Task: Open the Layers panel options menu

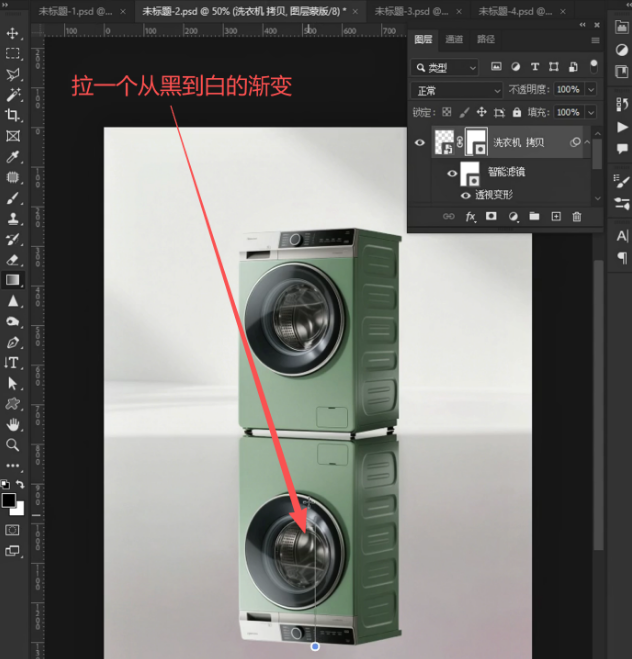Action: 595,40
